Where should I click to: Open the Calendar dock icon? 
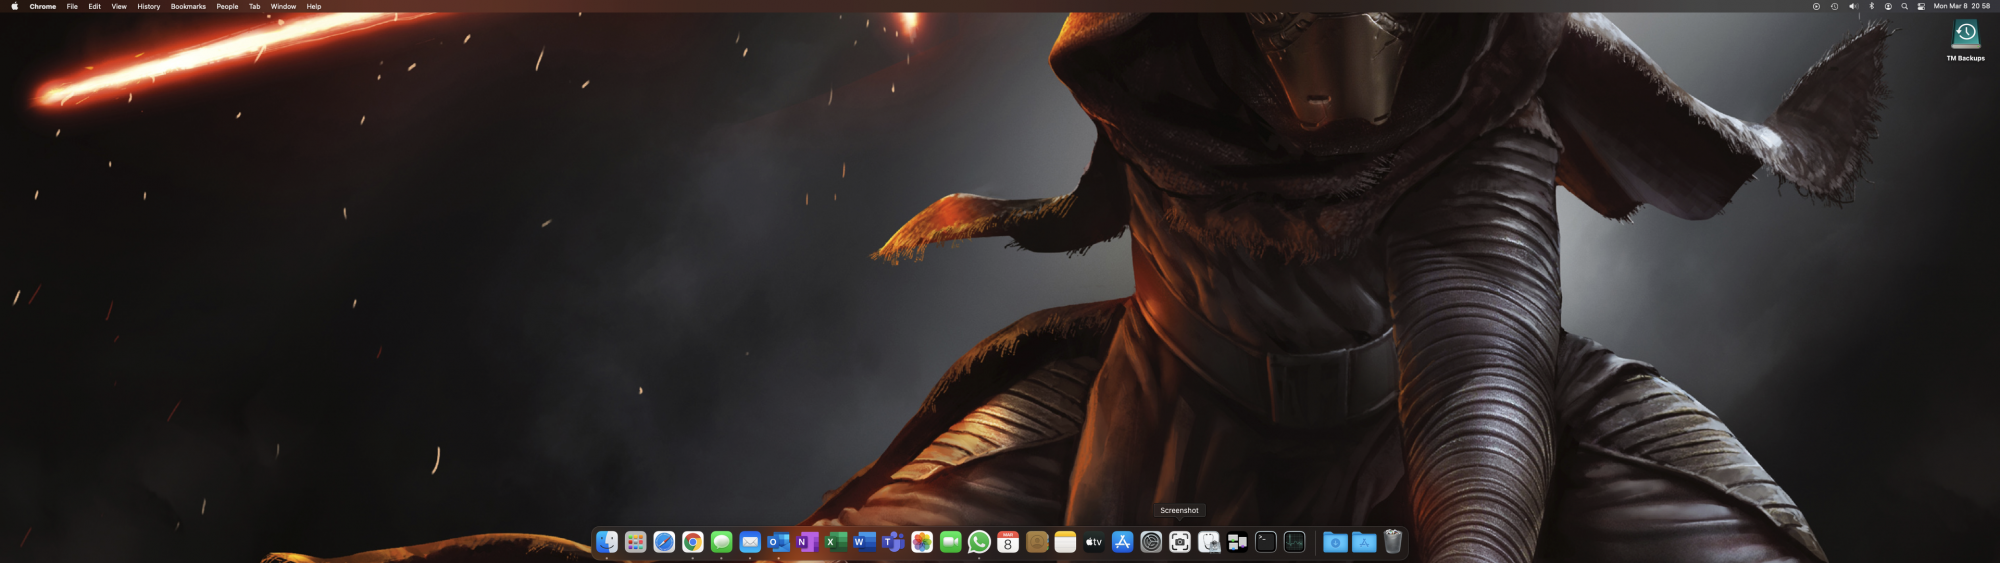click(1008, 542)
